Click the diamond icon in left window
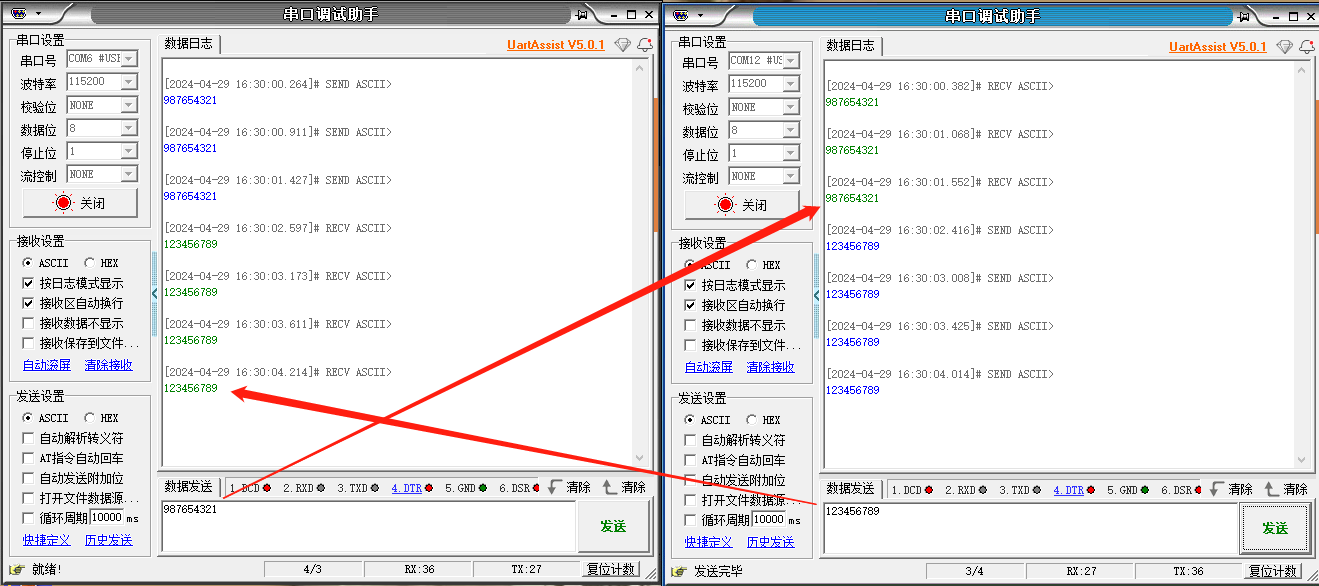1319x586 pixels. (623, 45)
